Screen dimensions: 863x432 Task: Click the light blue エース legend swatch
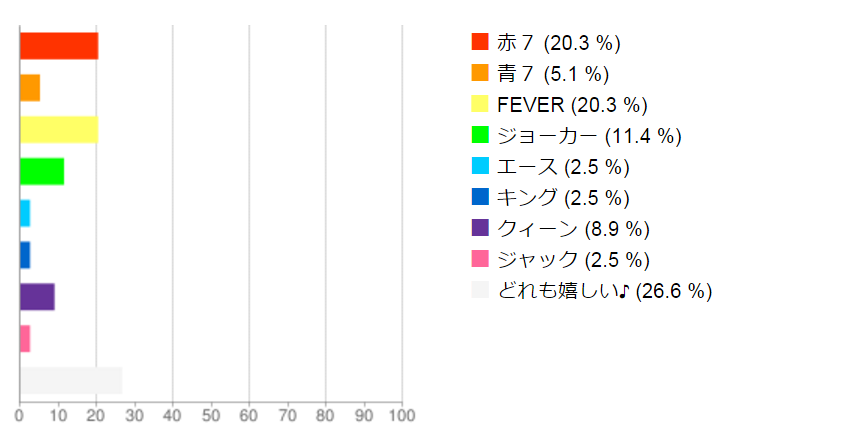(x=480, y=166)
